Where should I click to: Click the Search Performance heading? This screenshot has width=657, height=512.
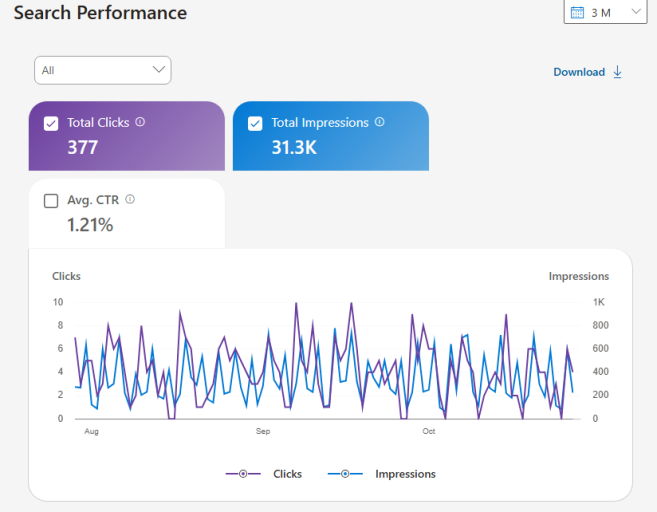[x=100, y=13]
